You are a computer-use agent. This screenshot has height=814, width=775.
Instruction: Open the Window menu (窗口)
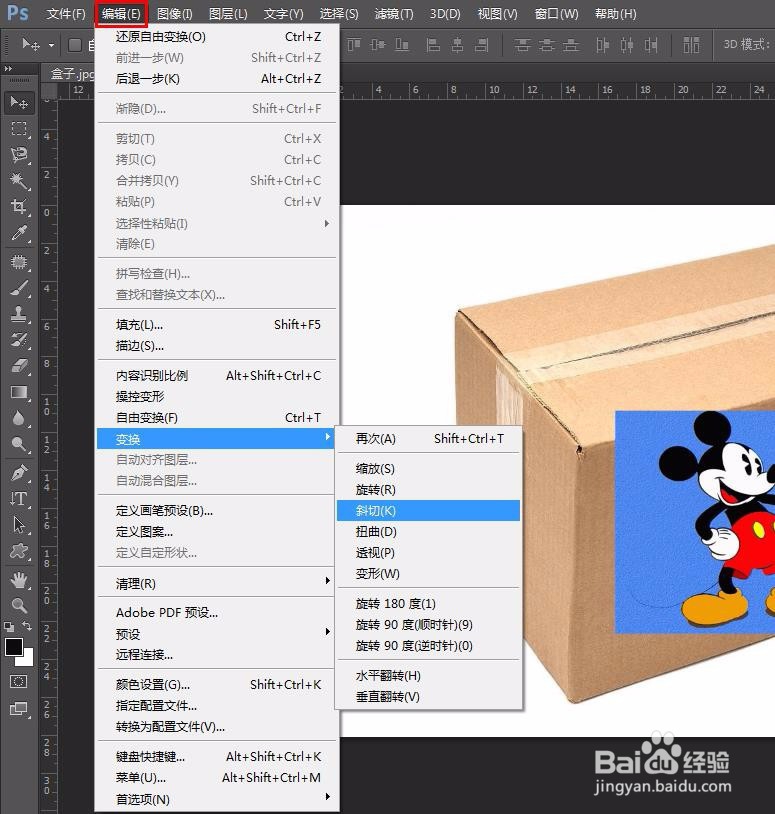tap(556, 14)
